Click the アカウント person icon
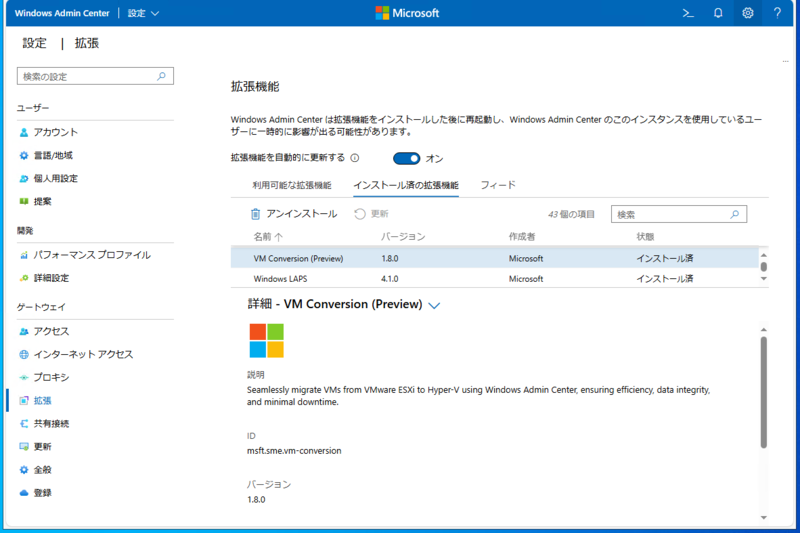This screenshot has height=533, width=800. 24,133
